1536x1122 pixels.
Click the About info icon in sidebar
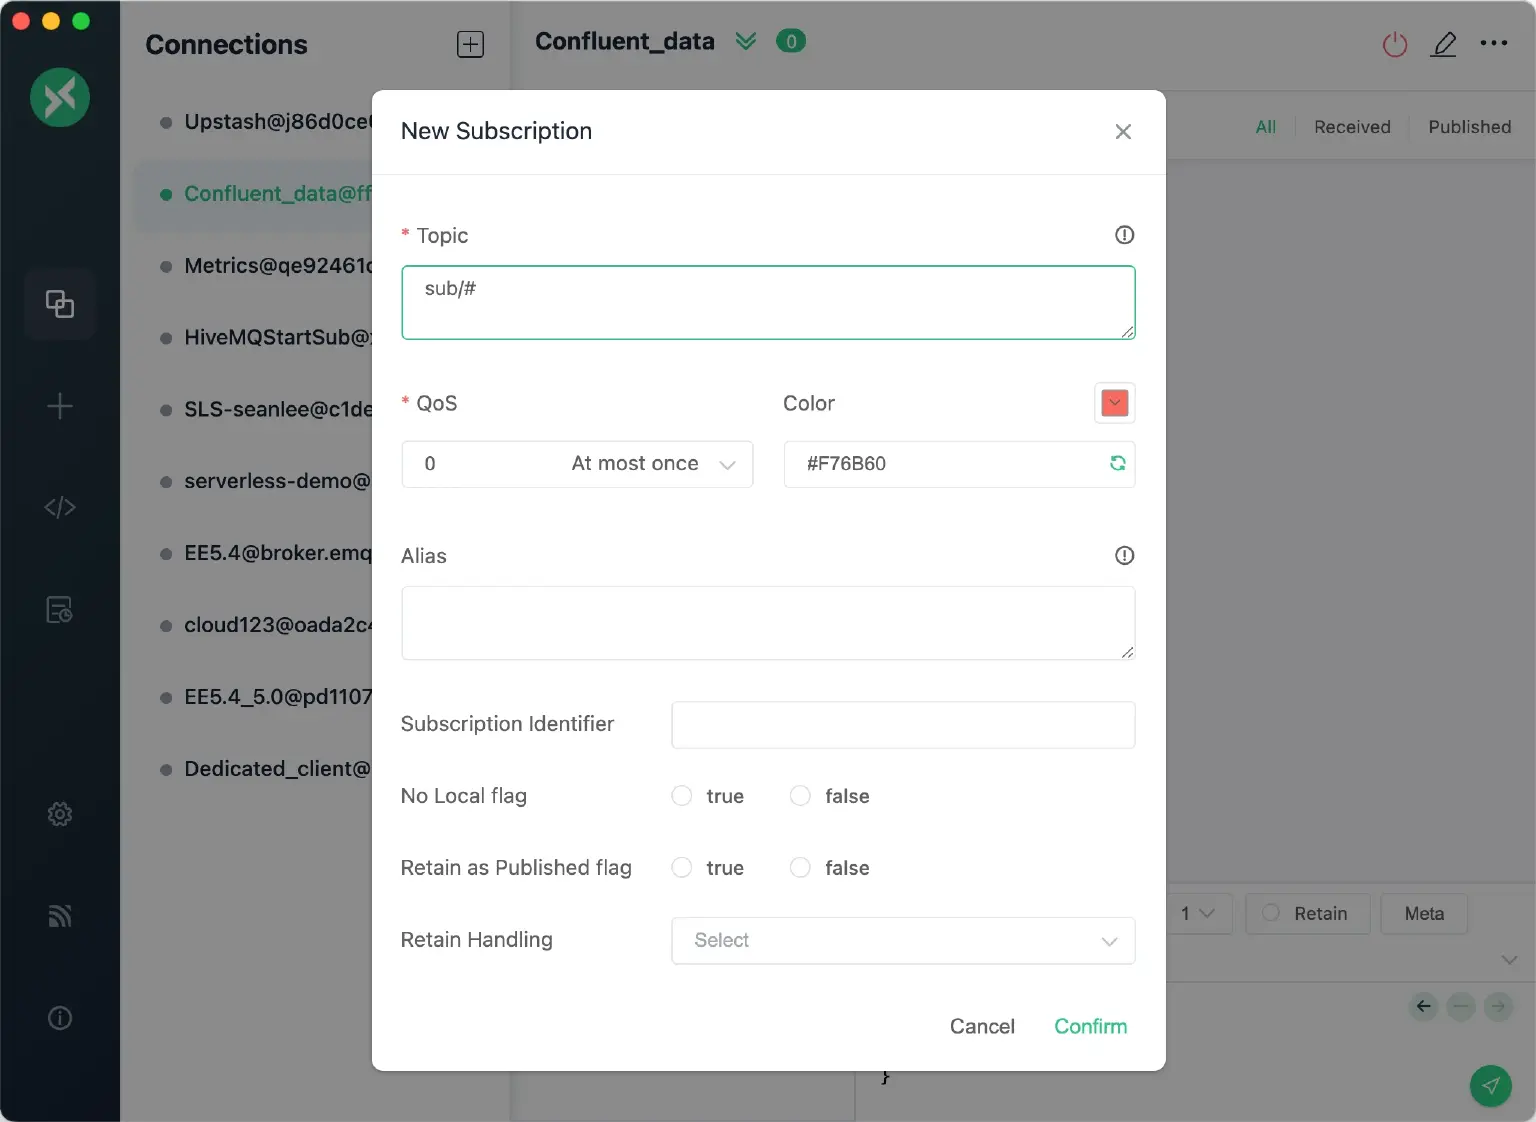click(x=60, y=1018)
